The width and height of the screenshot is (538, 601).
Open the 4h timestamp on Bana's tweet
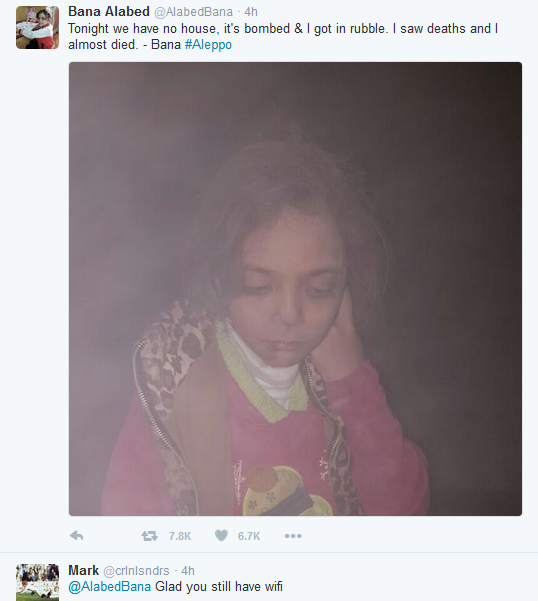(251, 12)
